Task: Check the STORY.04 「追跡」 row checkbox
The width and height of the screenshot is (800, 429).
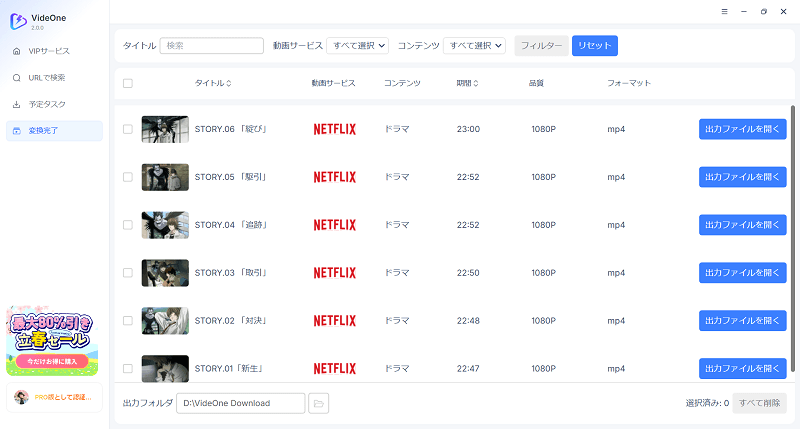Action: point(128,225)
